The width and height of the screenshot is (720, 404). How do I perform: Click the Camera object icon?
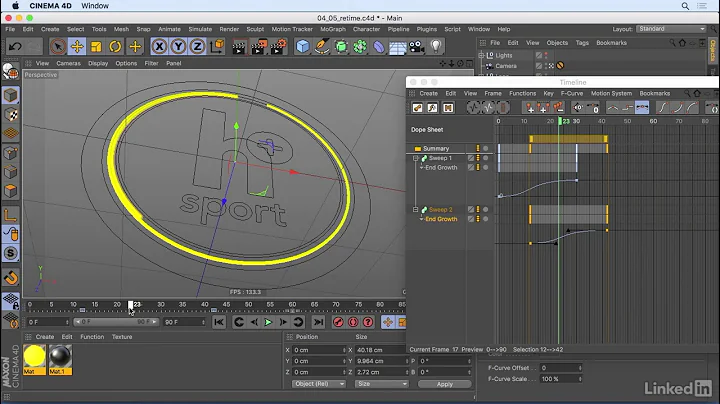[x=416, y=46]
